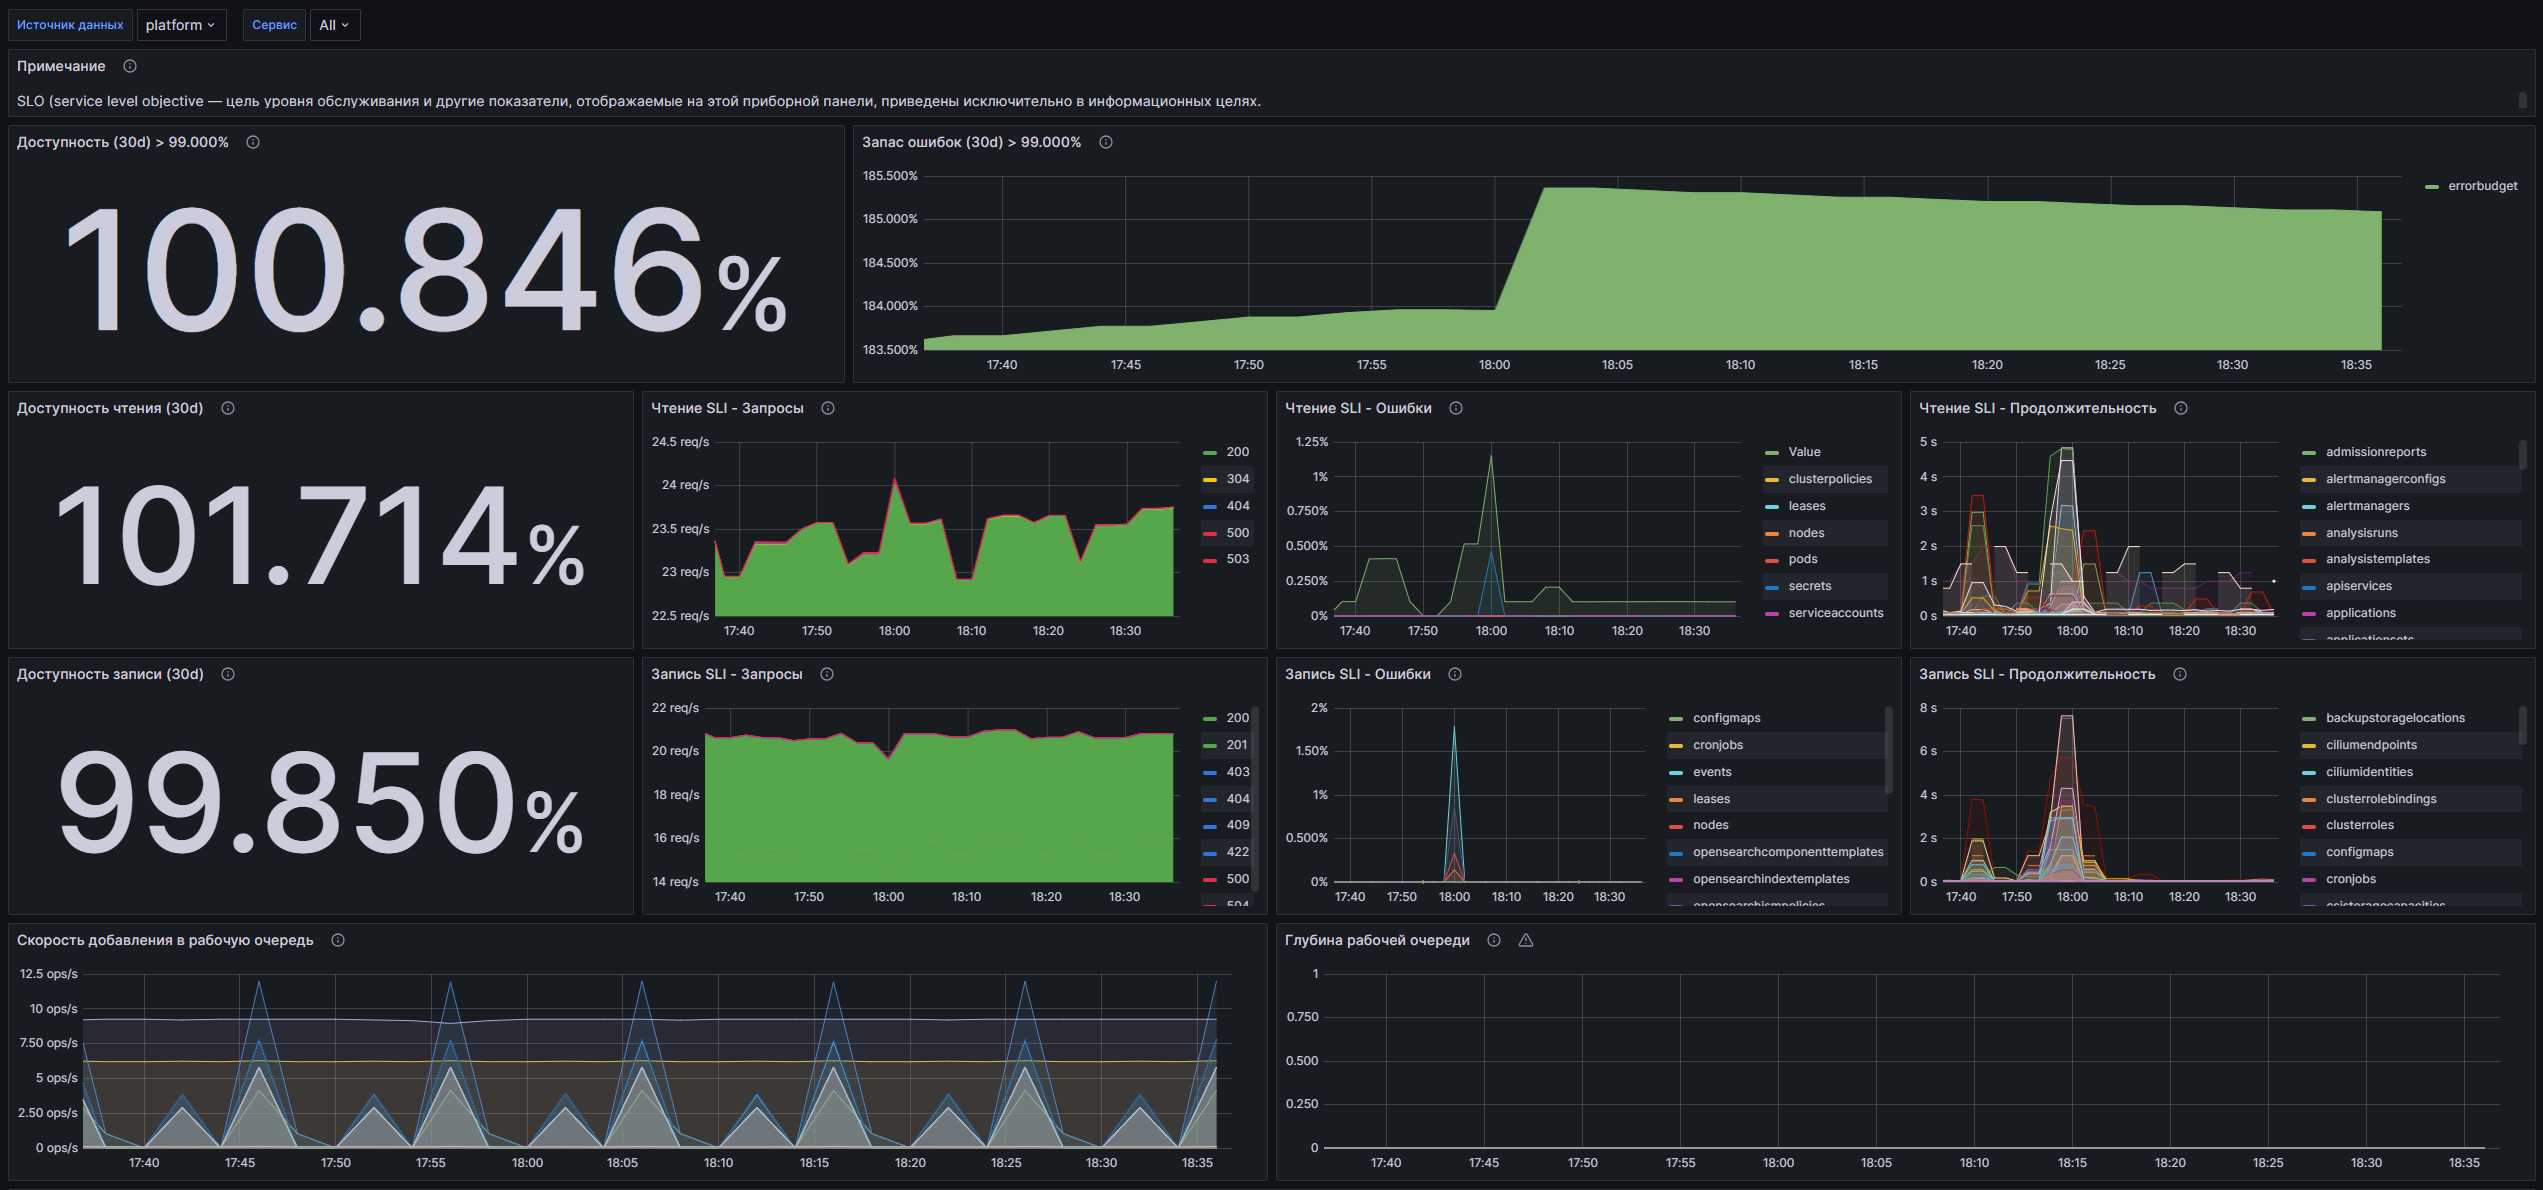Click Источник данных variable label
Viewport: 2543px width, 1190px height.
(x=70, y=25)
